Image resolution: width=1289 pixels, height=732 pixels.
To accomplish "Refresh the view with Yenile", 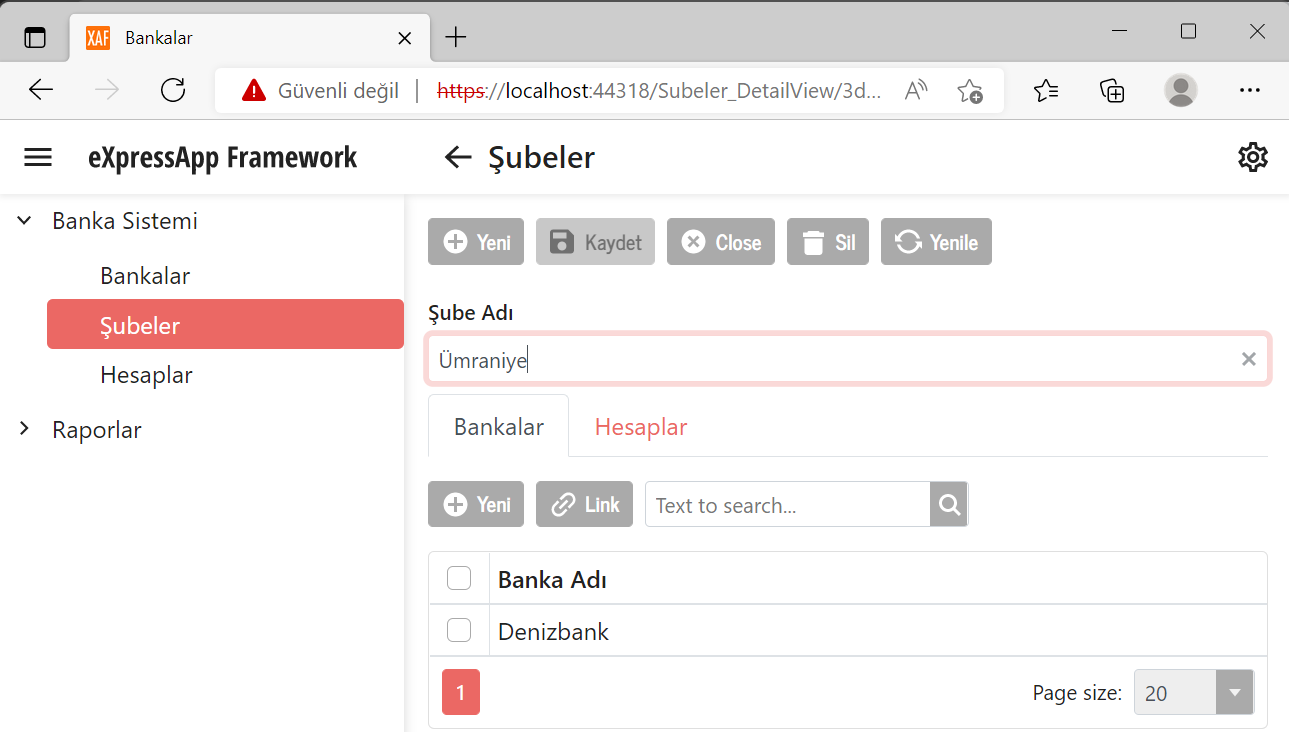I will [x=936, y=242].
